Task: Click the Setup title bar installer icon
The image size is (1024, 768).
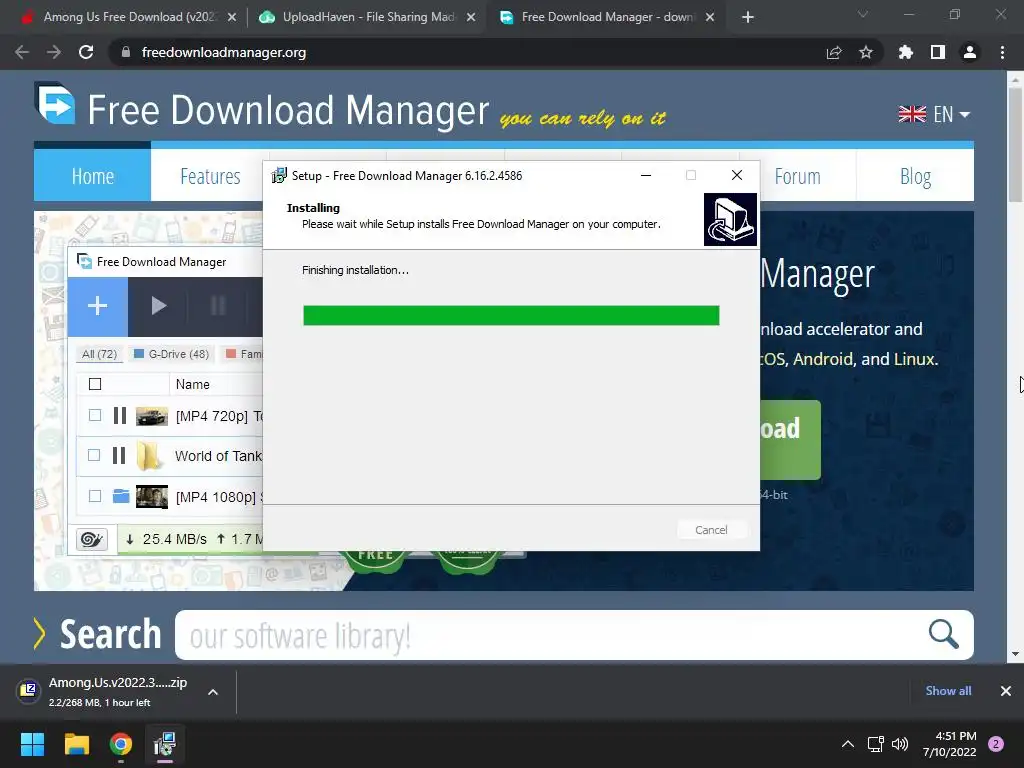Action: click(x=279, y=175)
